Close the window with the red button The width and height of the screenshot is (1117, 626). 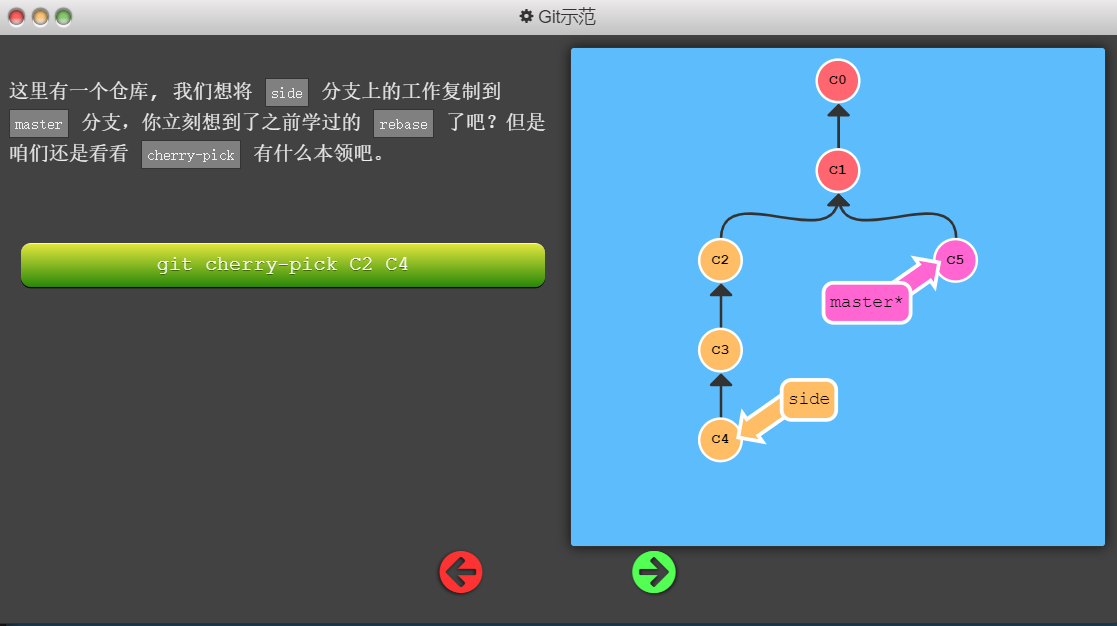pos(17,17)
